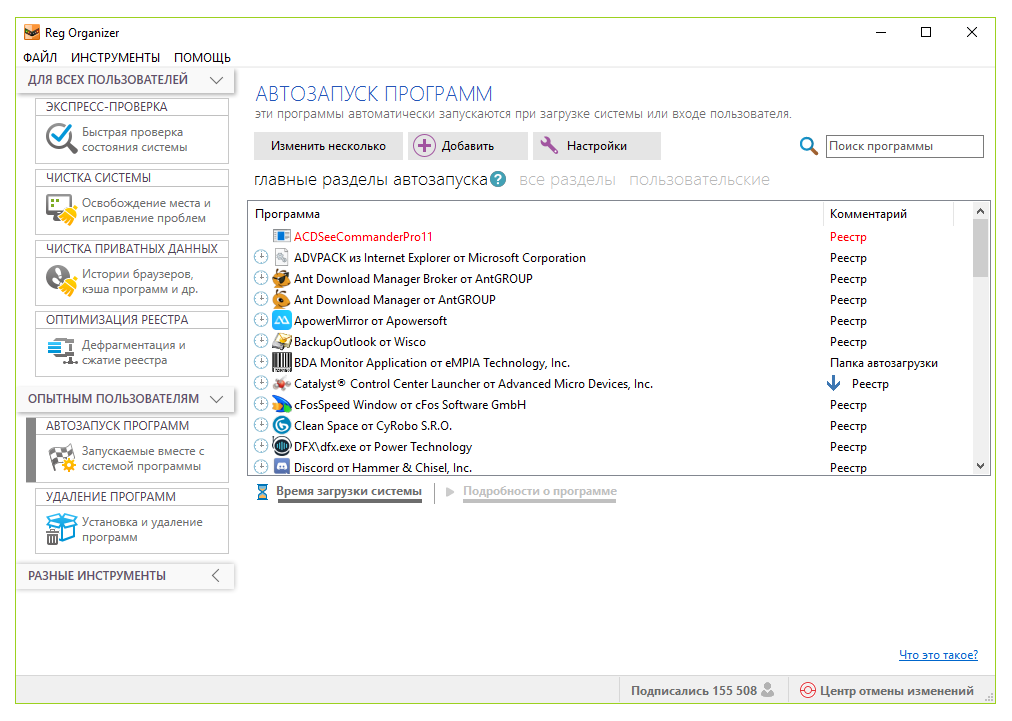Click the ACDSeeCommanderPro11 program icon
This screenshot has width=1012, height=721.
(281, 236)
